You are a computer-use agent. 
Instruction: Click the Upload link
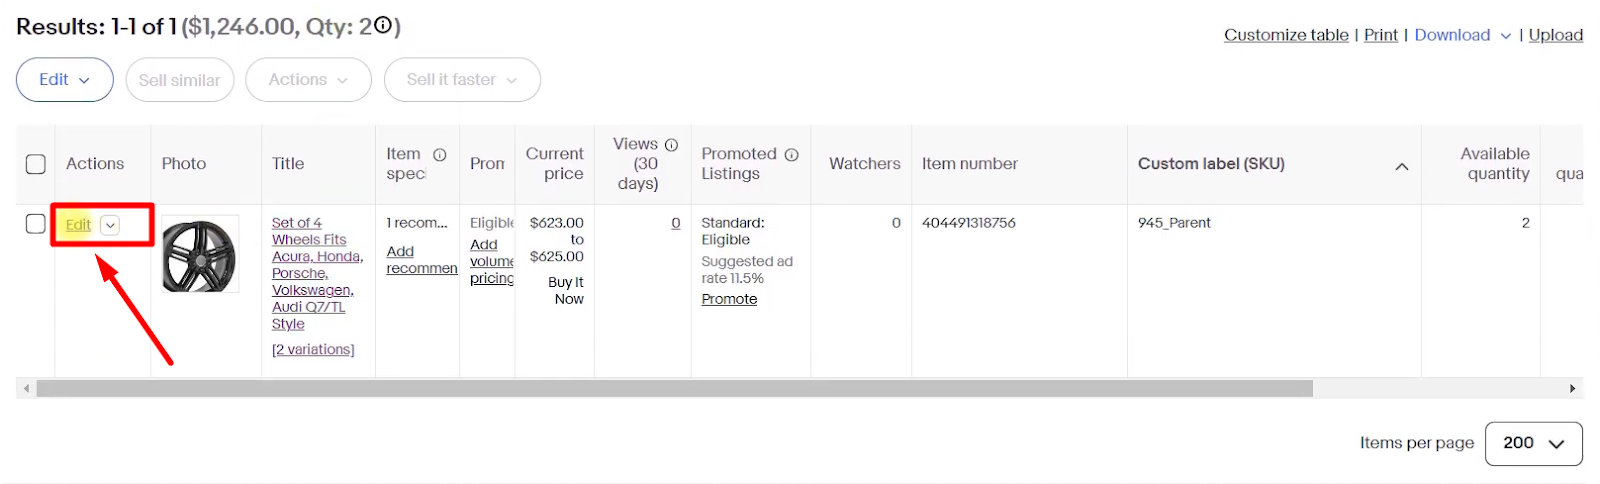(1556, 35)
